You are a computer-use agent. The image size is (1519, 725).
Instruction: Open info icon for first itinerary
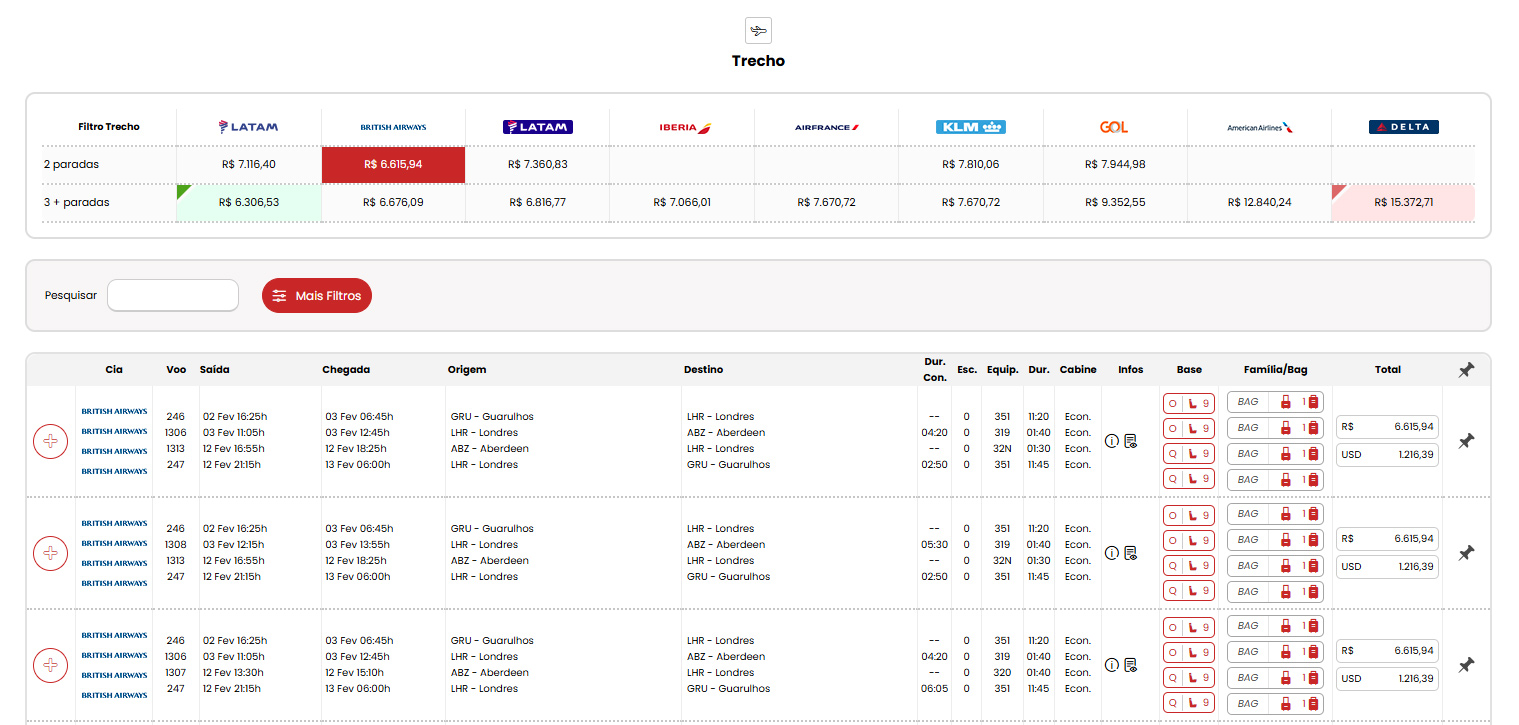1111,441
